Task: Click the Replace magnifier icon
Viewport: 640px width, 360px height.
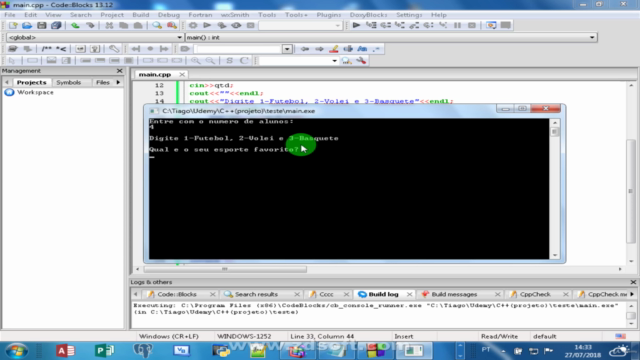Action: (172, 25)
